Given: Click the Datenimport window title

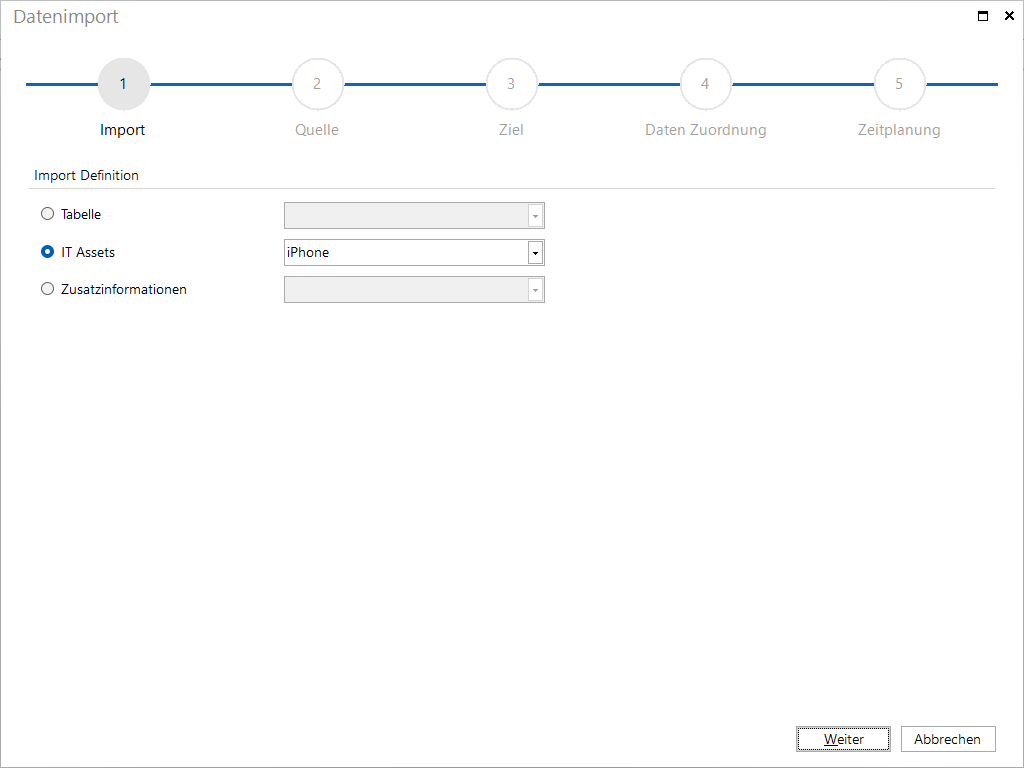Looking at the screenshot, I should click(66, 17).
